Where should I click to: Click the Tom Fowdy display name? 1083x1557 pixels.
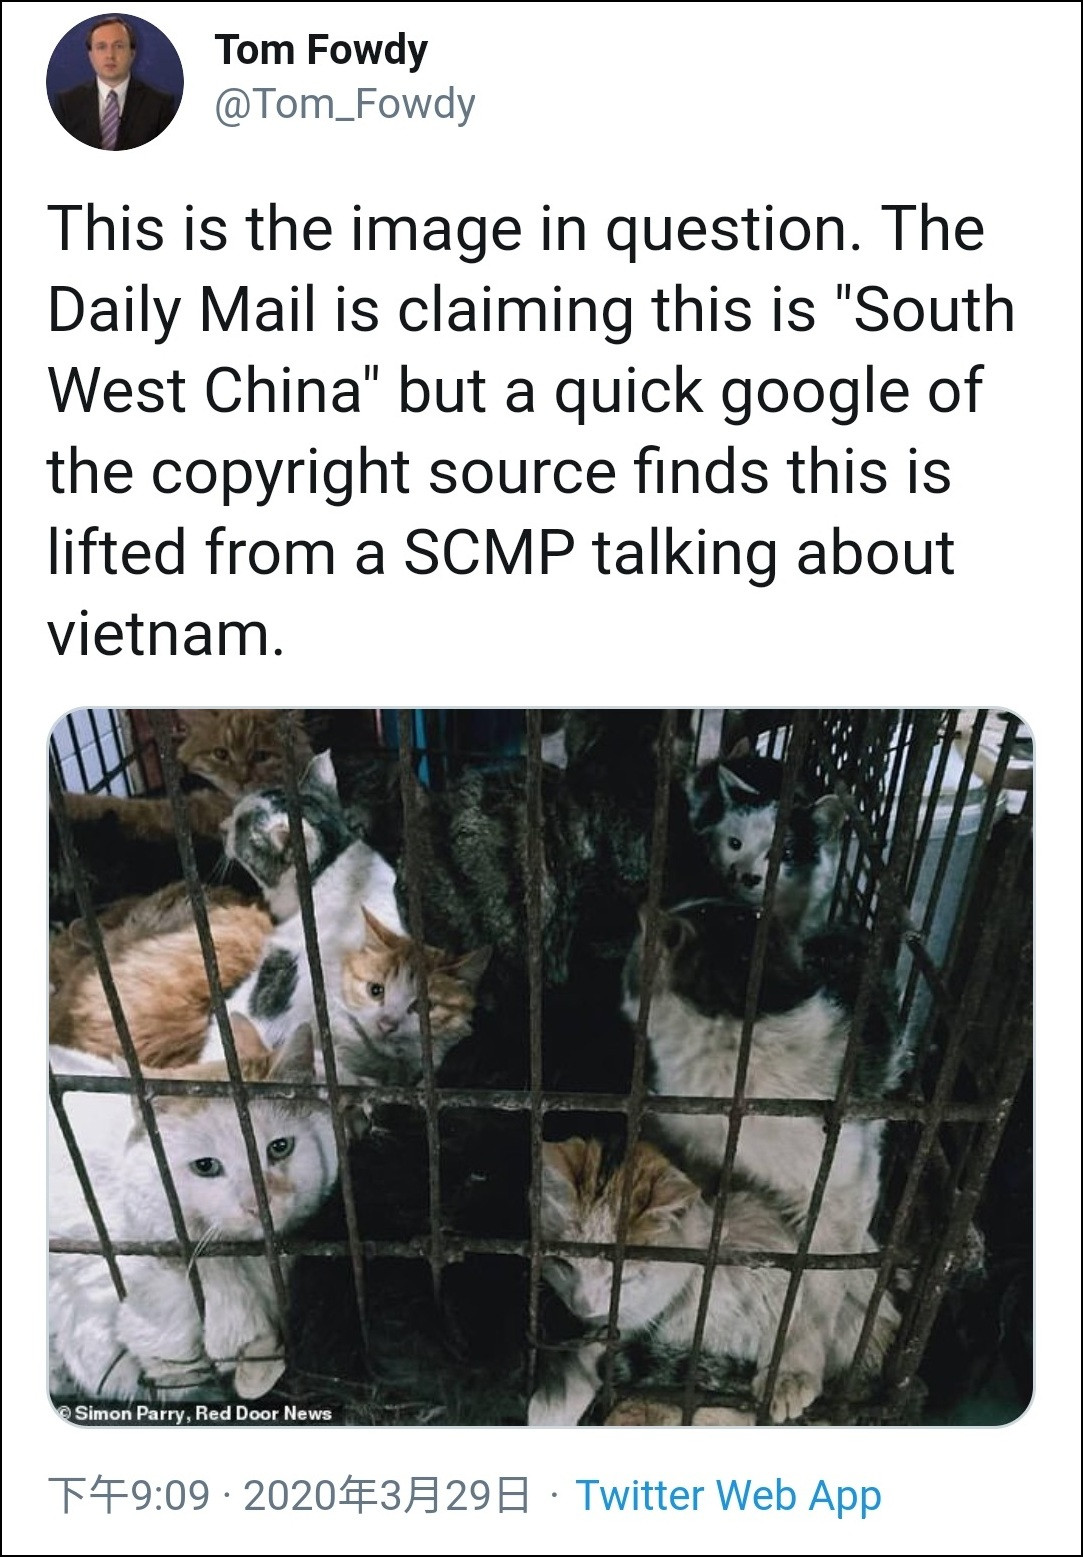(x=321, y=50)
